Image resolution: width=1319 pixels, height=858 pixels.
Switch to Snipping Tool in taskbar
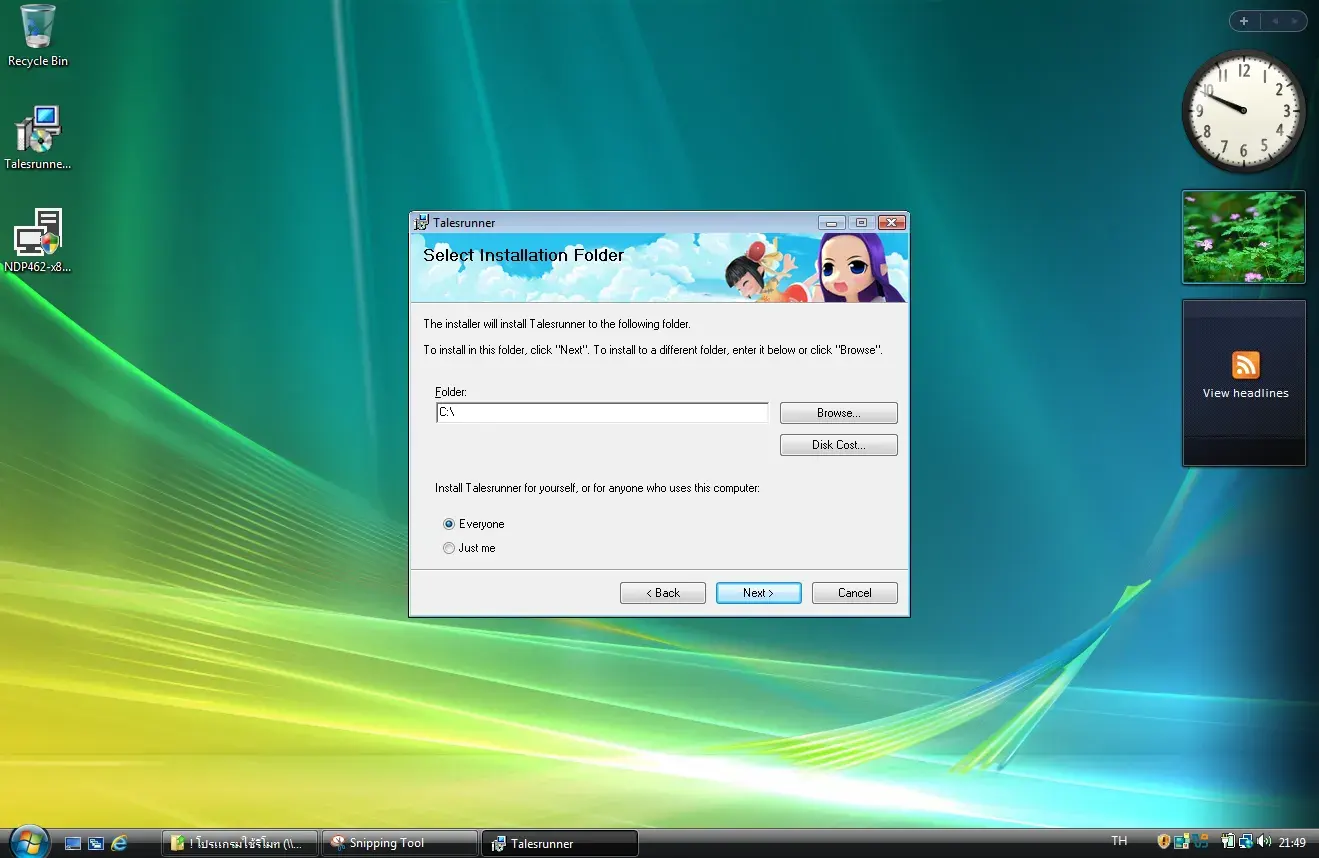(399, 843)
